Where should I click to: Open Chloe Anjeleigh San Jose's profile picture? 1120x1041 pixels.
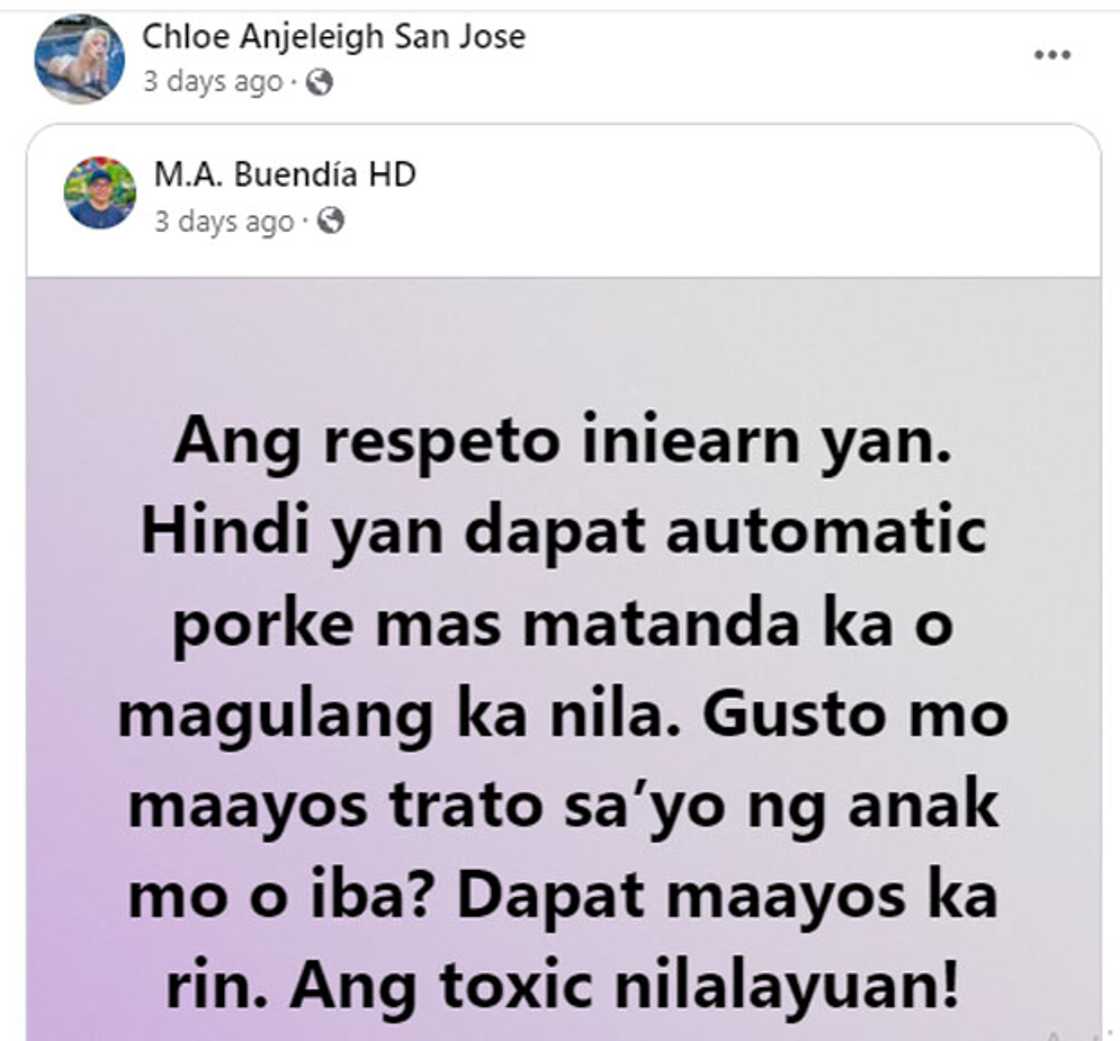pos(79,59)
